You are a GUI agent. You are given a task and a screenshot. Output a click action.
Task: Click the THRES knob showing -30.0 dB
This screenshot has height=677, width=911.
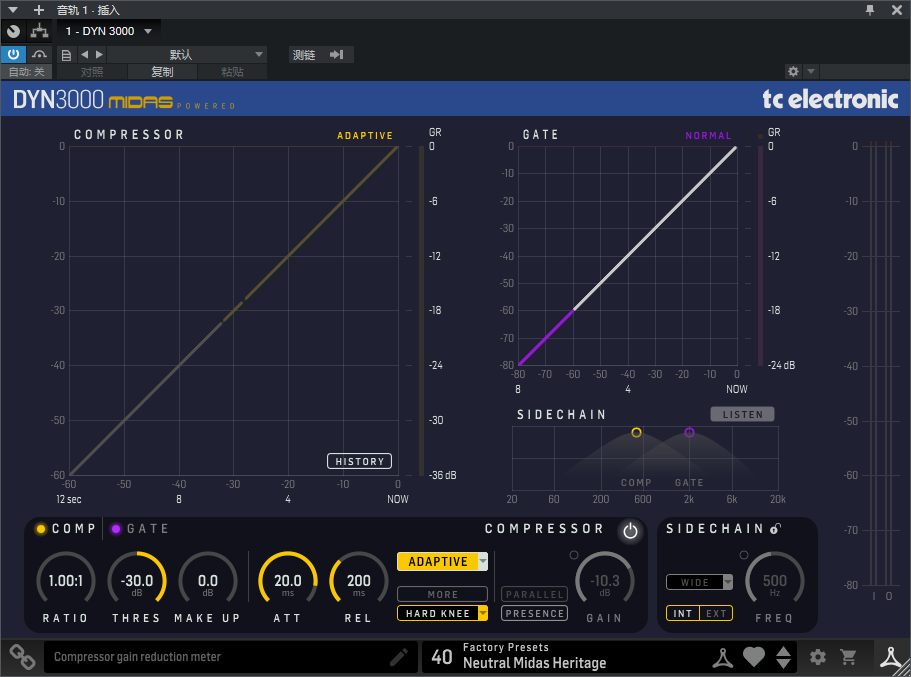point(137,580)
